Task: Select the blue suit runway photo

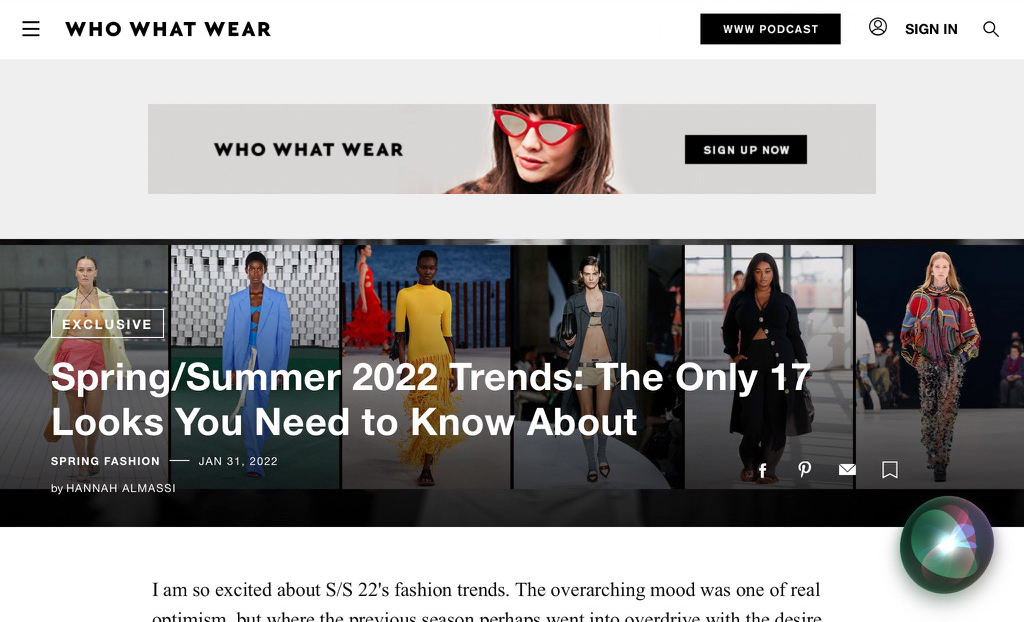Action: tap(255, 367)
